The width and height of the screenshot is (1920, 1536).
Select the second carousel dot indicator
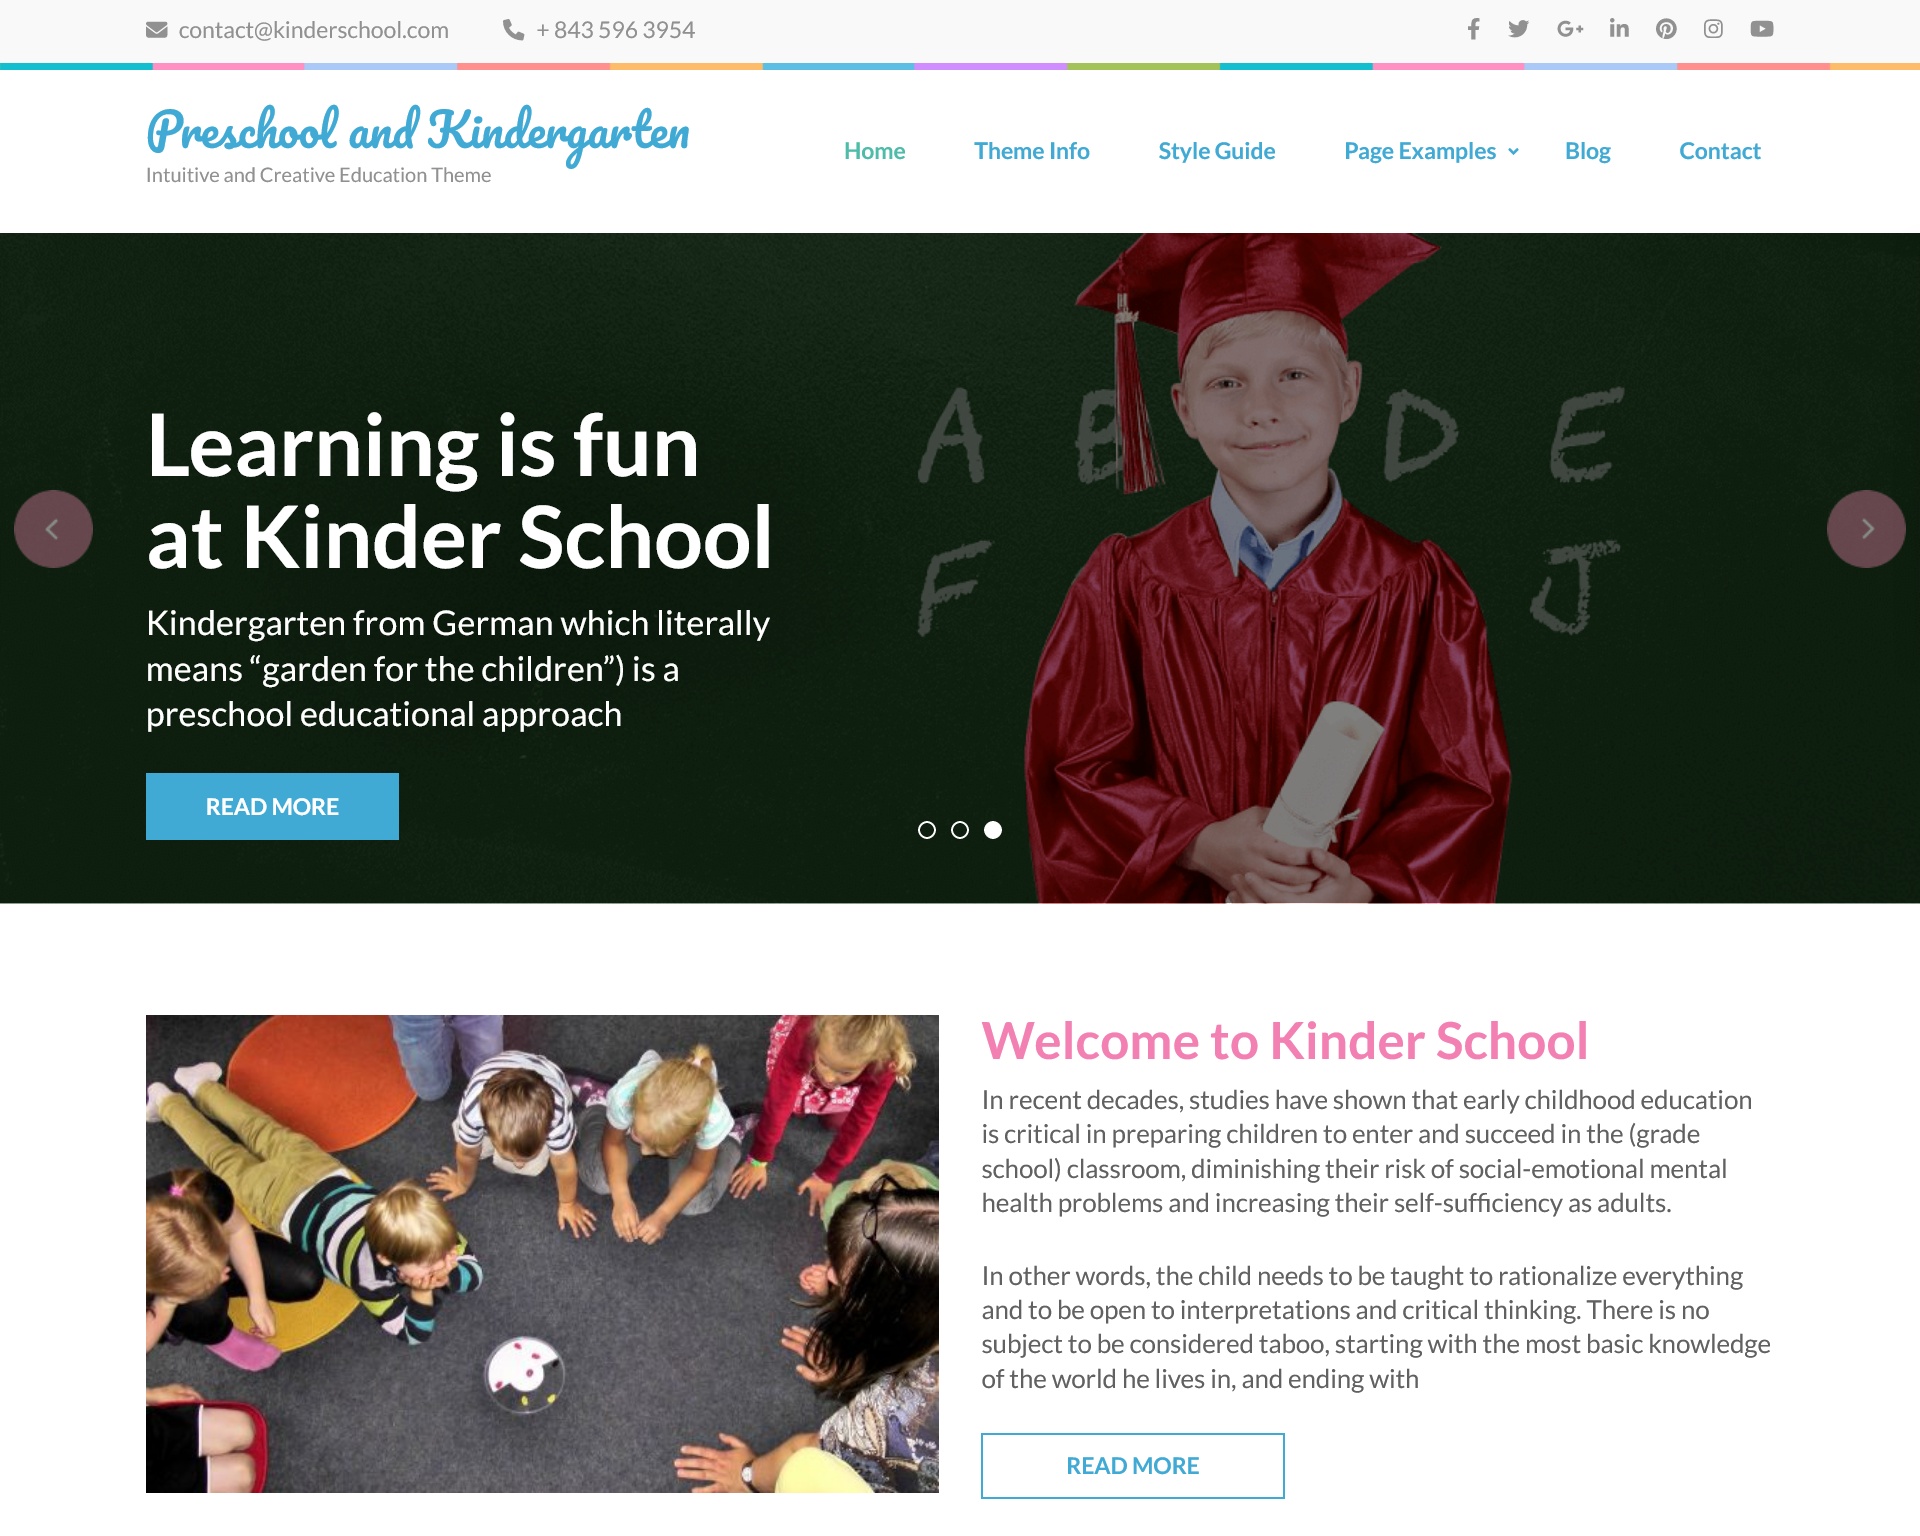tap(959, 829)
